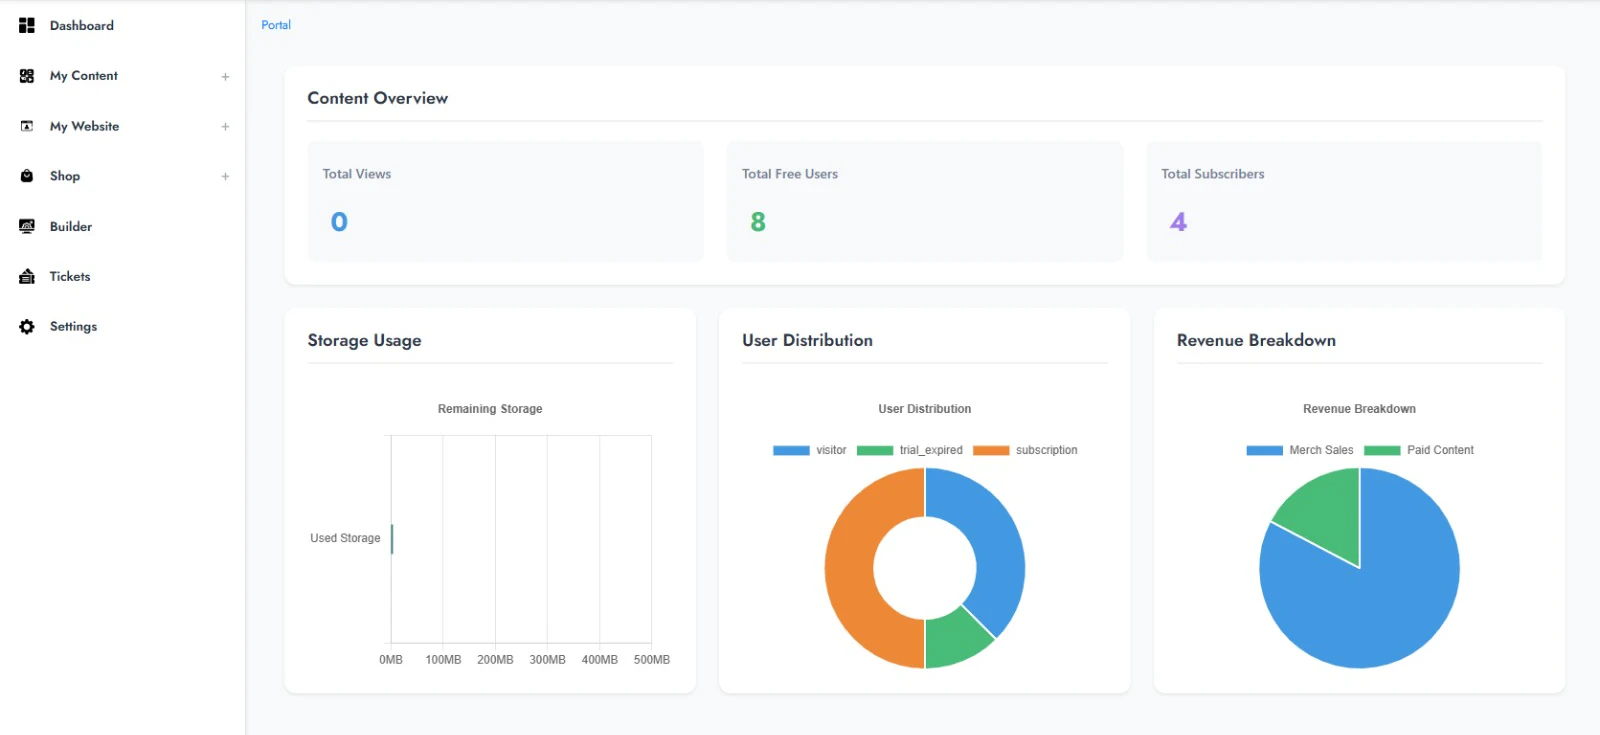
Task: Click the Total Free Users label
Action: pos(790,174)
